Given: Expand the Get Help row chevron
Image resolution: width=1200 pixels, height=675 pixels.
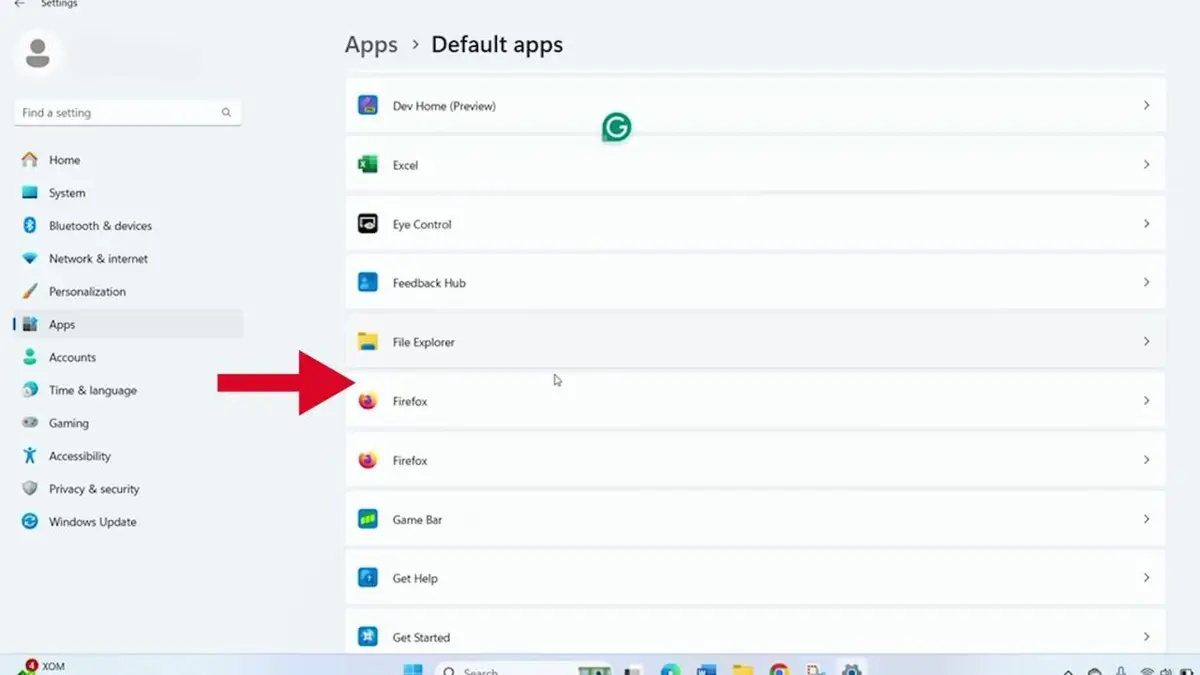Looking at the screenshot, I should tap(1146, 578).
